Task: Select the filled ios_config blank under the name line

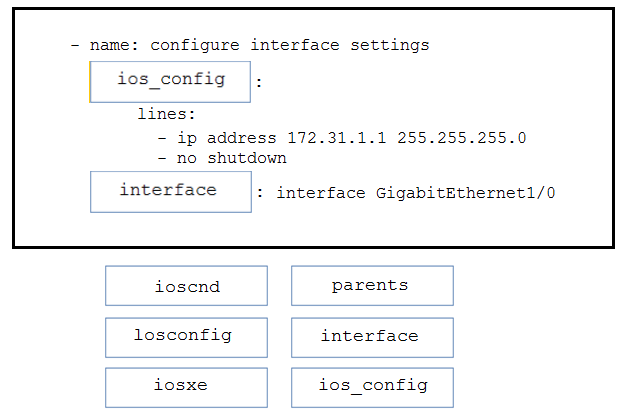Action: tap(170, 82)
